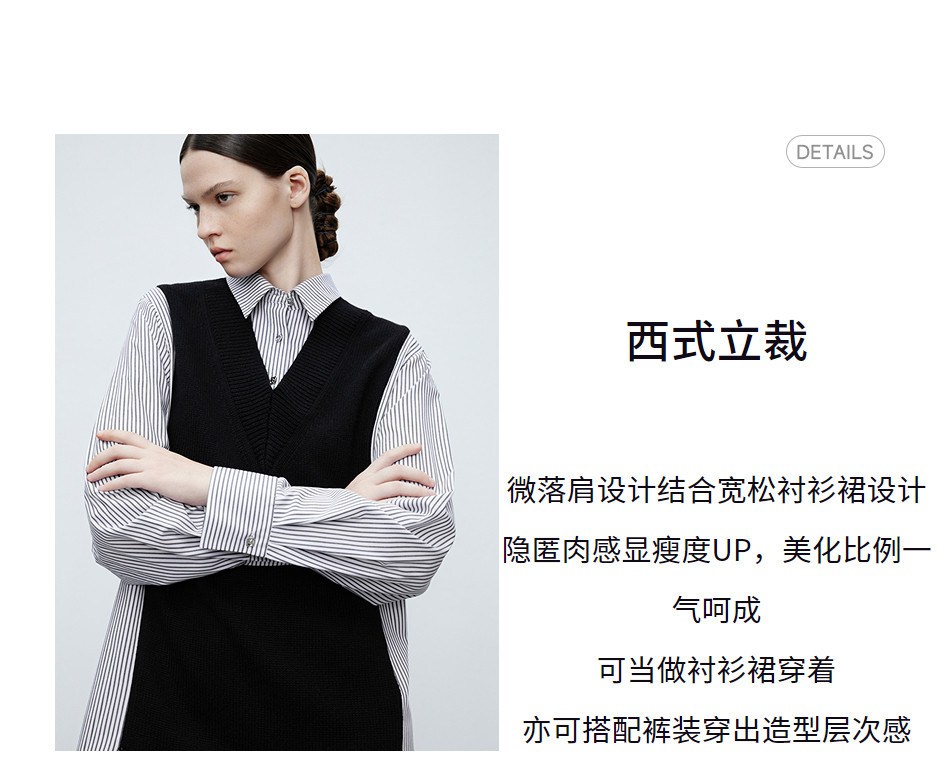Screen dimensions: 950x760
Task: Click the text 气呵成
Action: (x=716, y=610)
